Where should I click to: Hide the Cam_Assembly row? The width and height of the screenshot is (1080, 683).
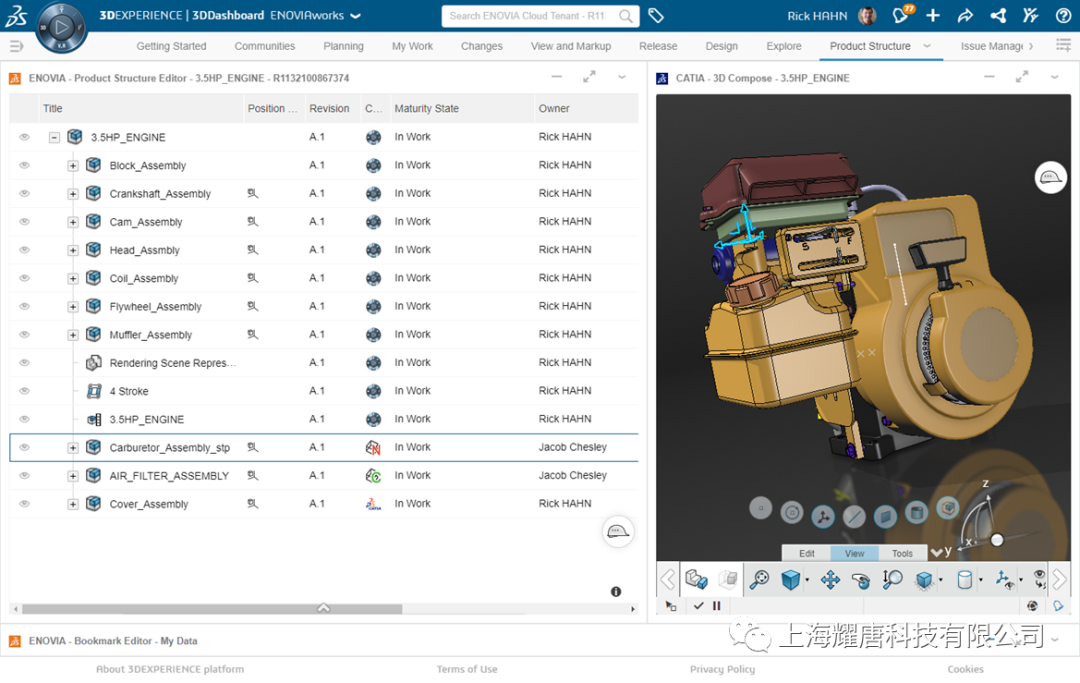point(24,222)
